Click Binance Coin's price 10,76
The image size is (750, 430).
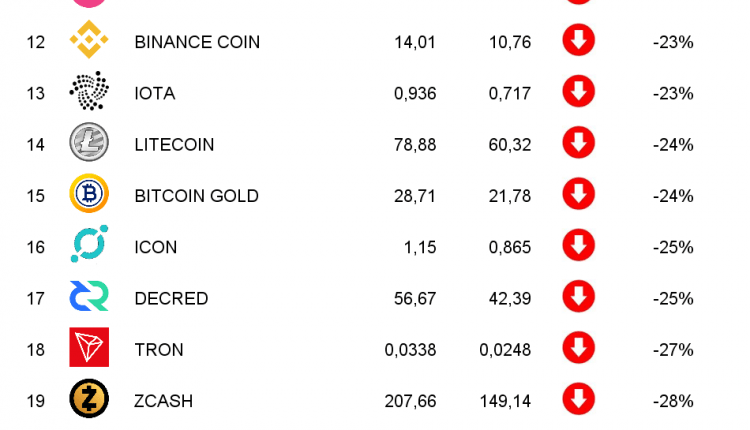click(510, 42)
